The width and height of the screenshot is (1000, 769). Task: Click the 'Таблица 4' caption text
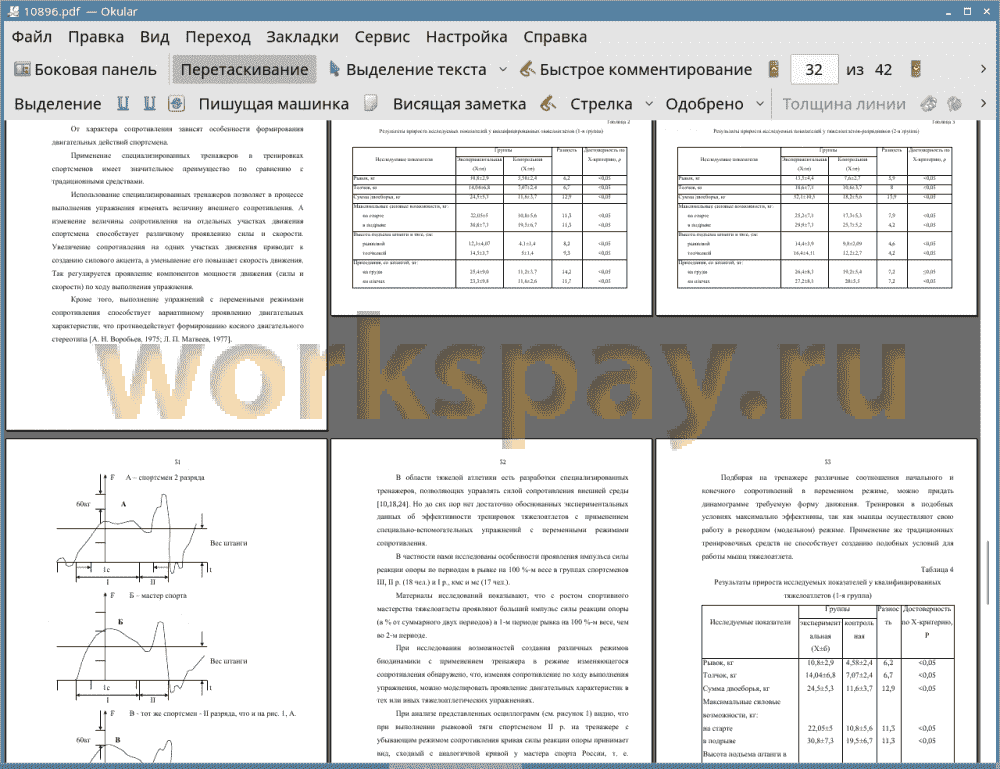tap(937, 569)
